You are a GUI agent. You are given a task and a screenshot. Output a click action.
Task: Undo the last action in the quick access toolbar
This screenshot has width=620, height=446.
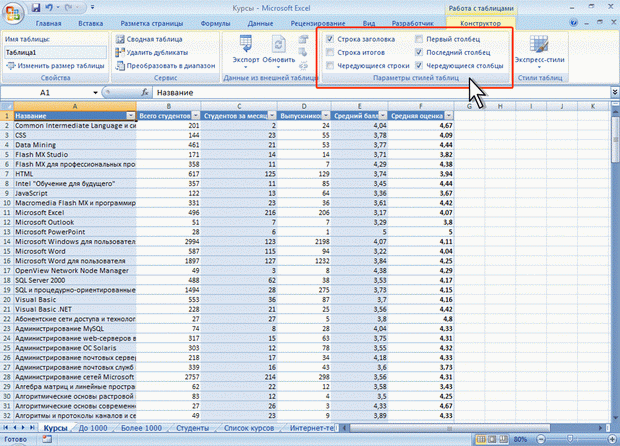(x=49, y=8)
